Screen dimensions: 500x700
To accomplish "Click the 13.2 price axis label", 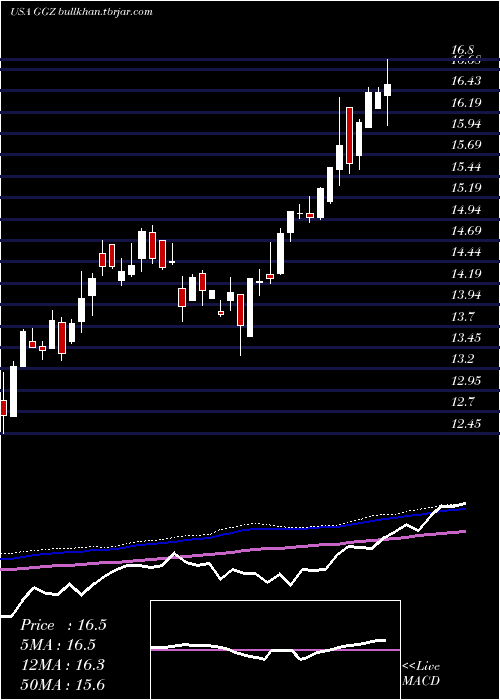I will (463, 358).
